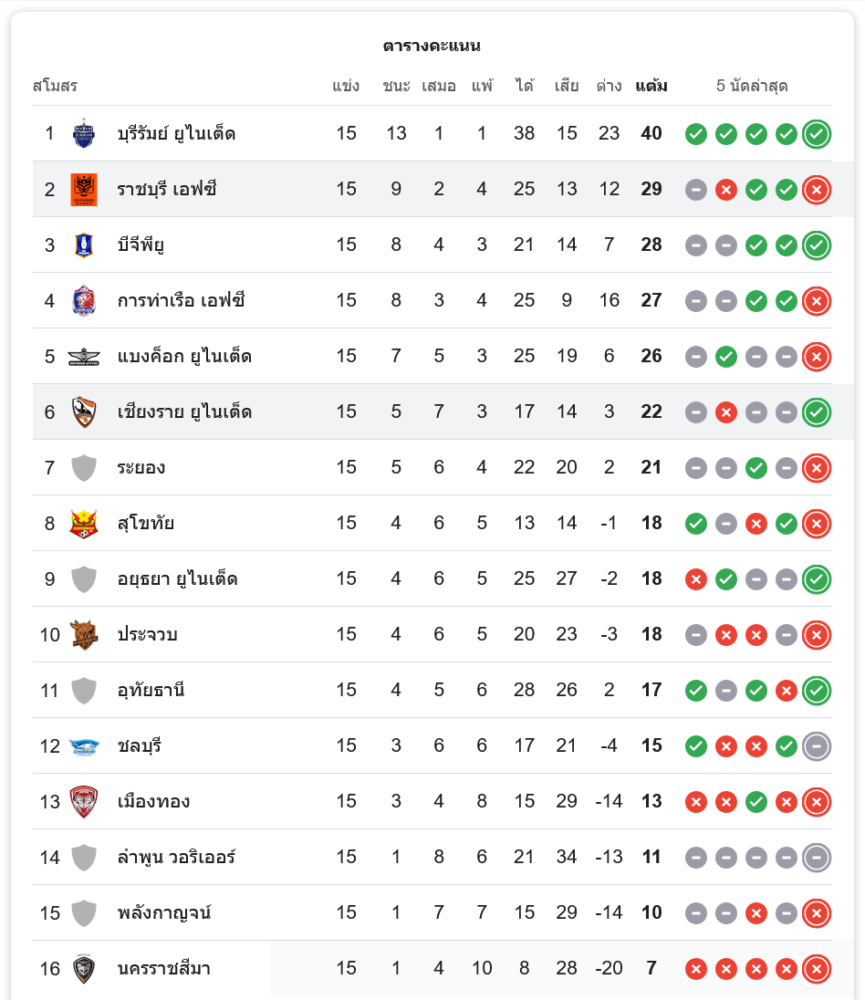Click the Bangkok United wings logo
865x1000 pixels.
pyautogui.click(x=84, y=357)
